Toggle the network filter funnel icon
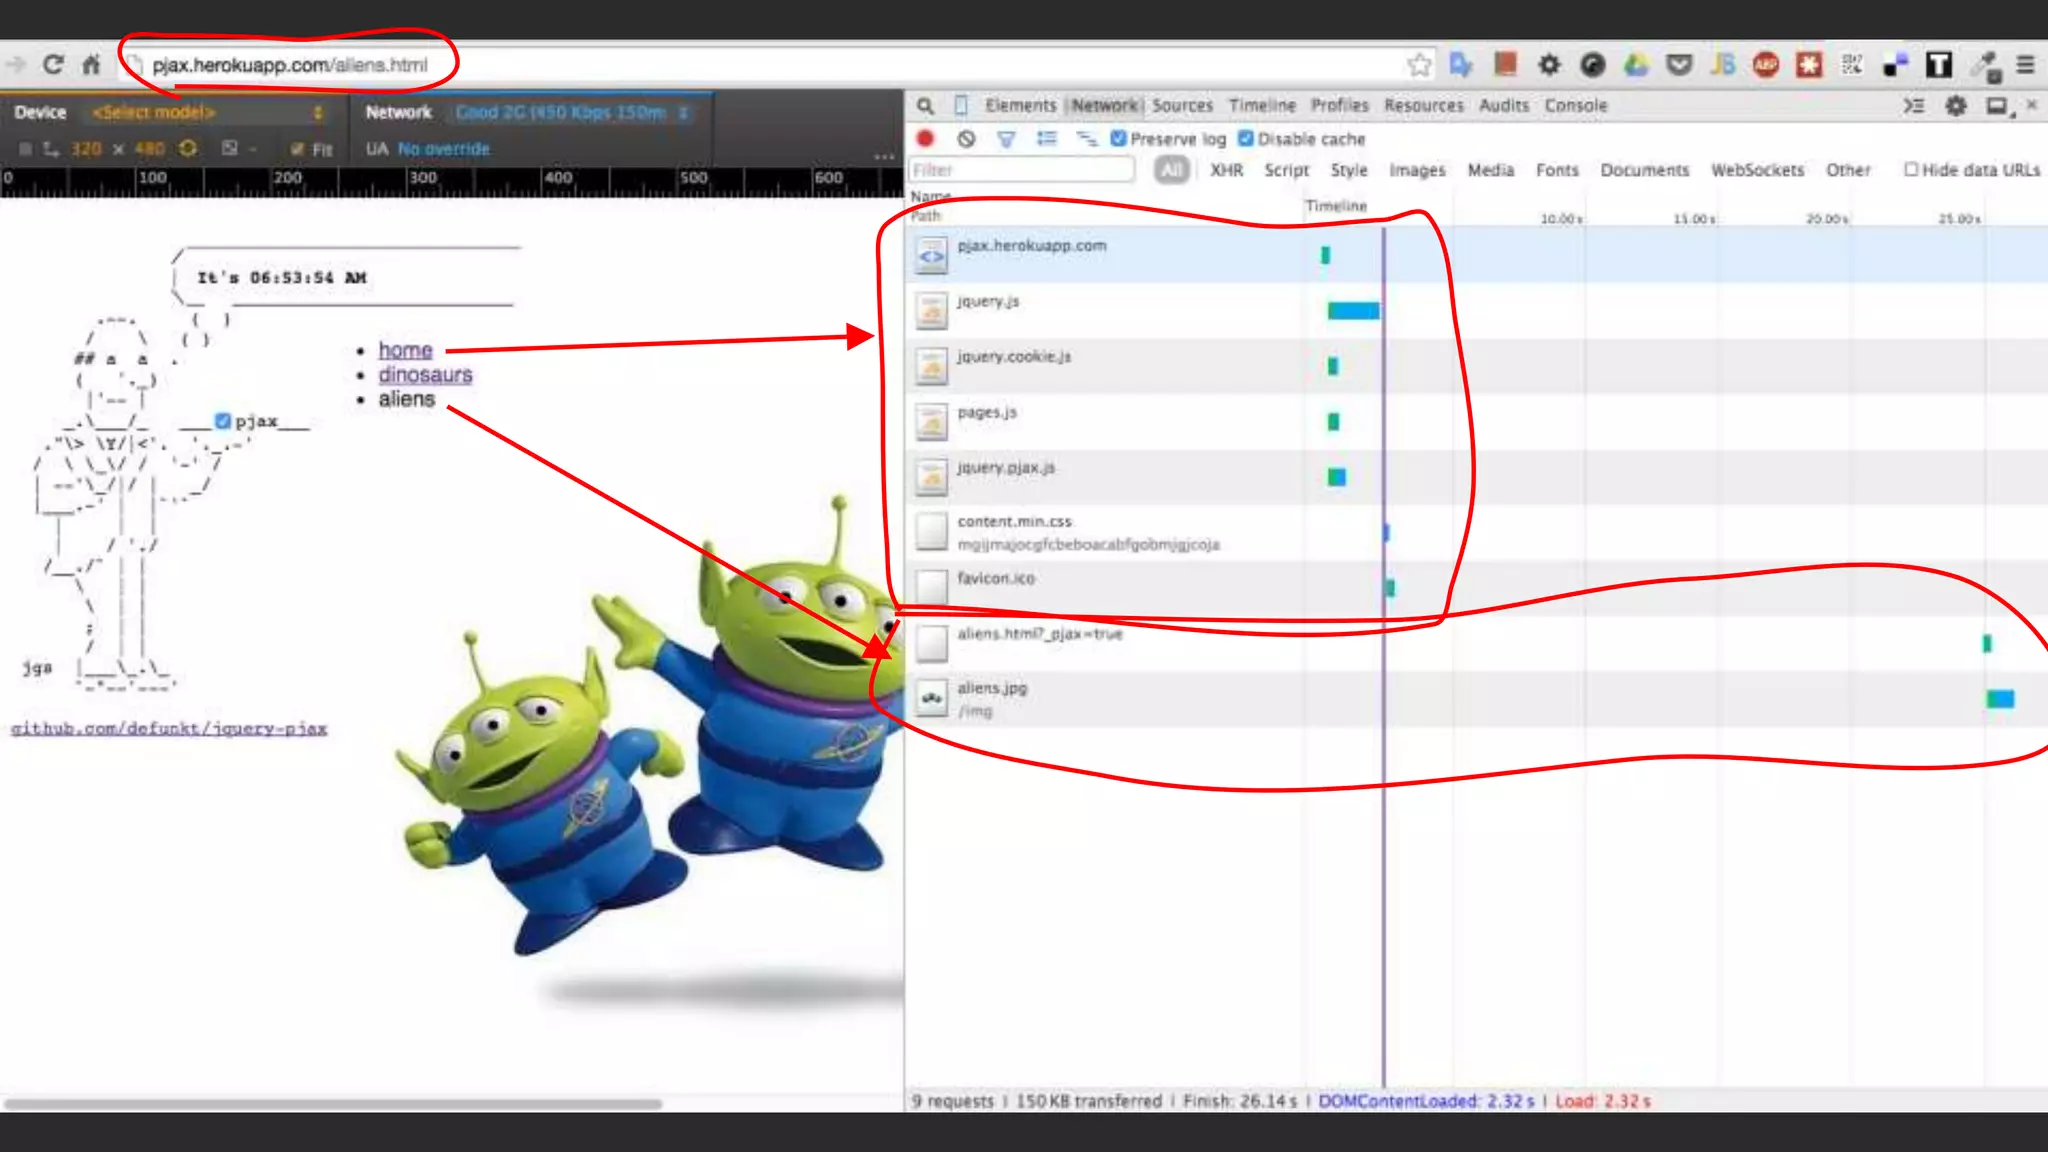2048x1152 pixels. point(1006,139)
